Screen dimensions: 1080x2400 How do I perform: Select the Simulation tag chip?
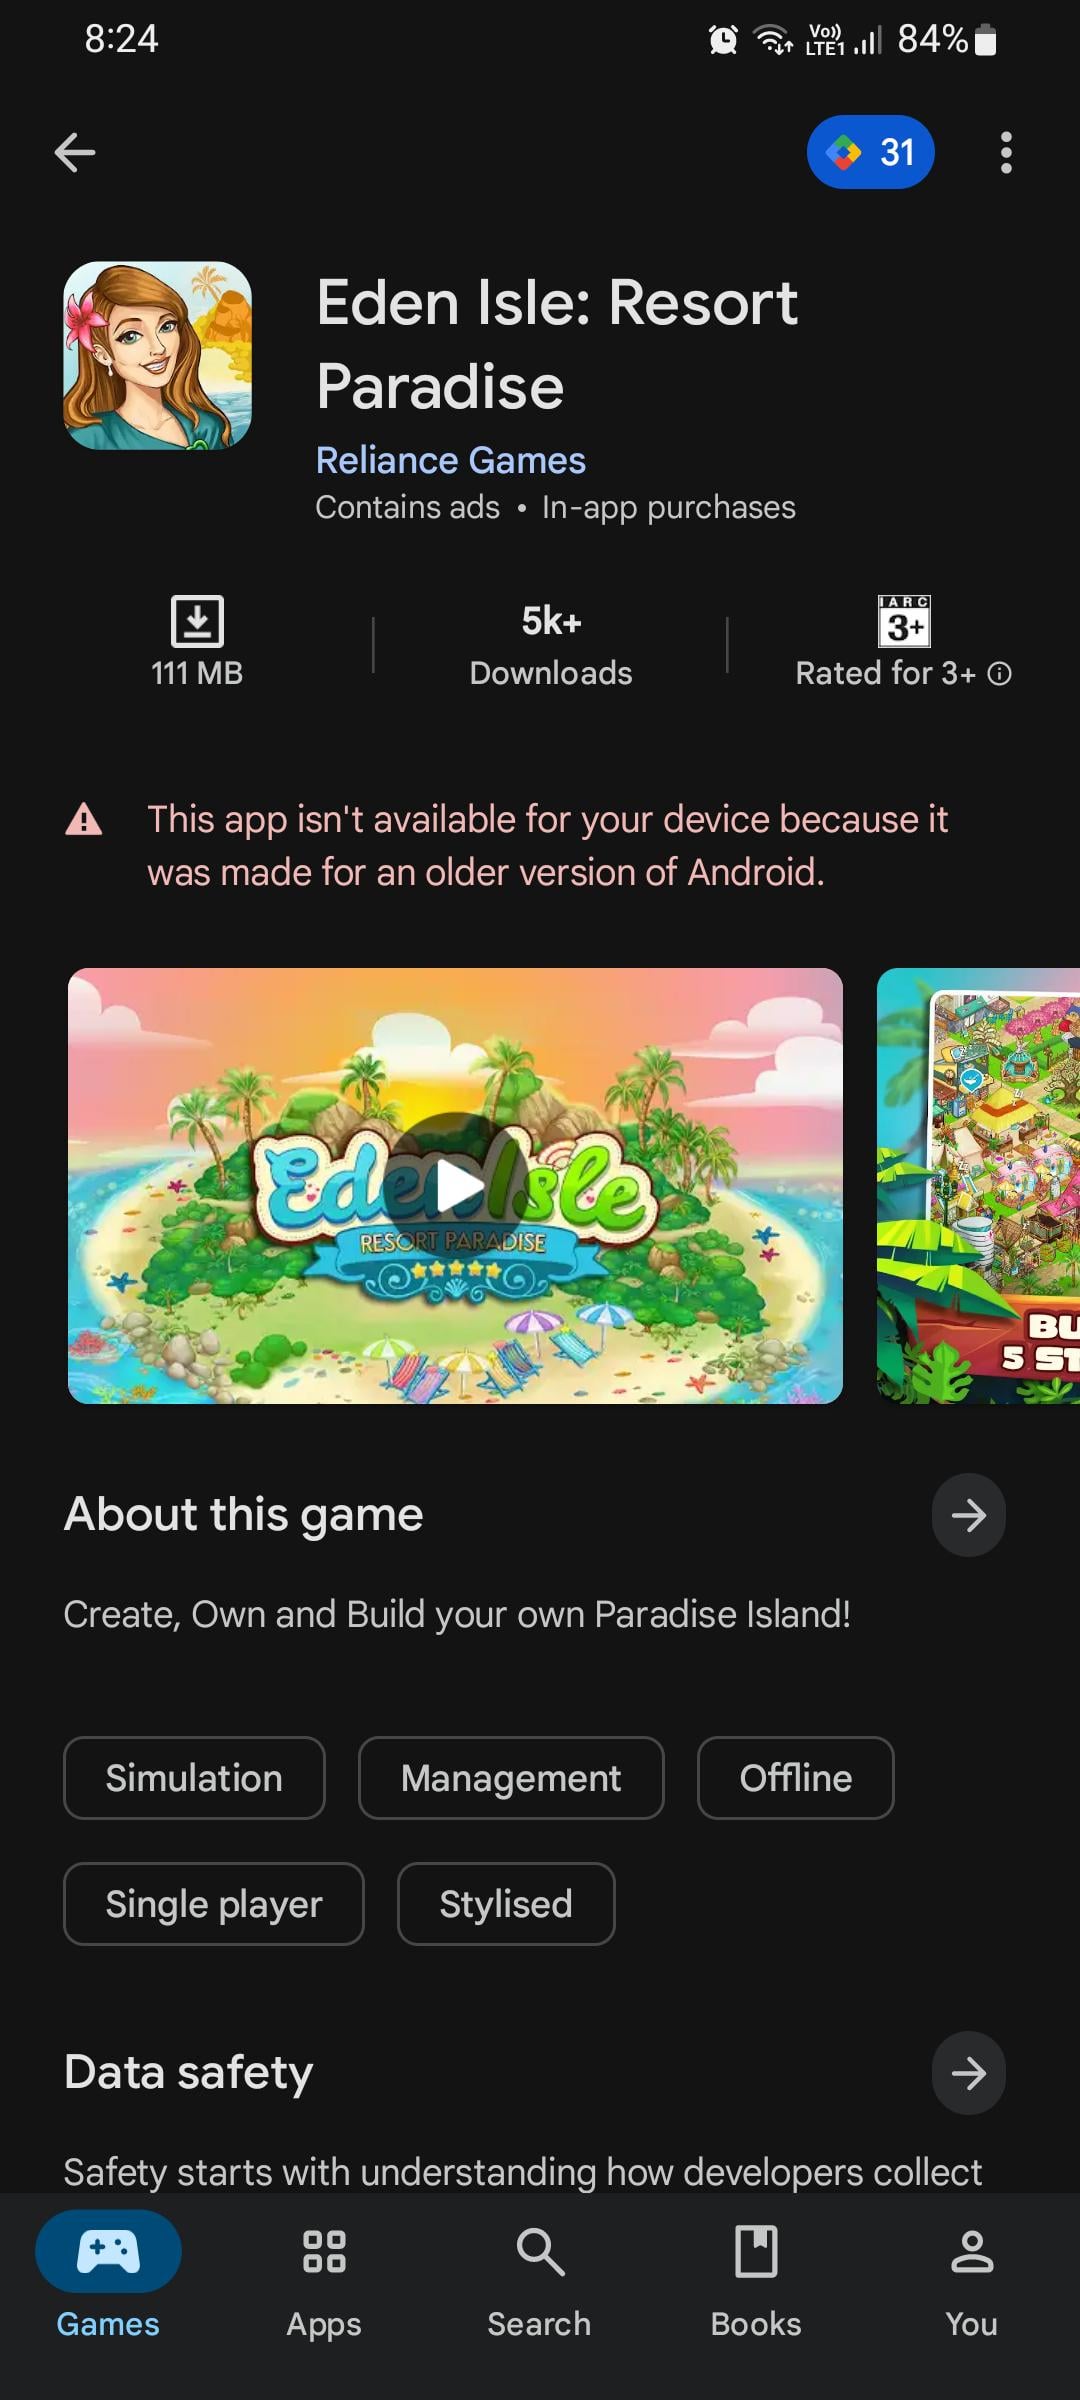(194, 1778)
